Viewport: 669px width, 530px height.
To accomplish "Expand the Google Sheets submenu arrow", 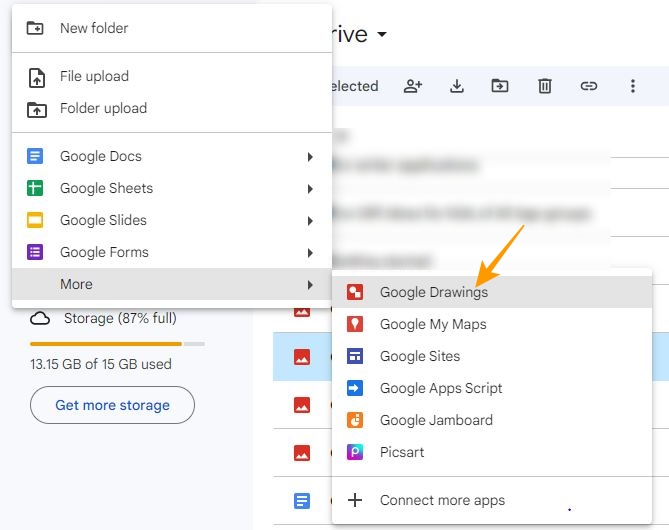I will click(x=310, y=189).
